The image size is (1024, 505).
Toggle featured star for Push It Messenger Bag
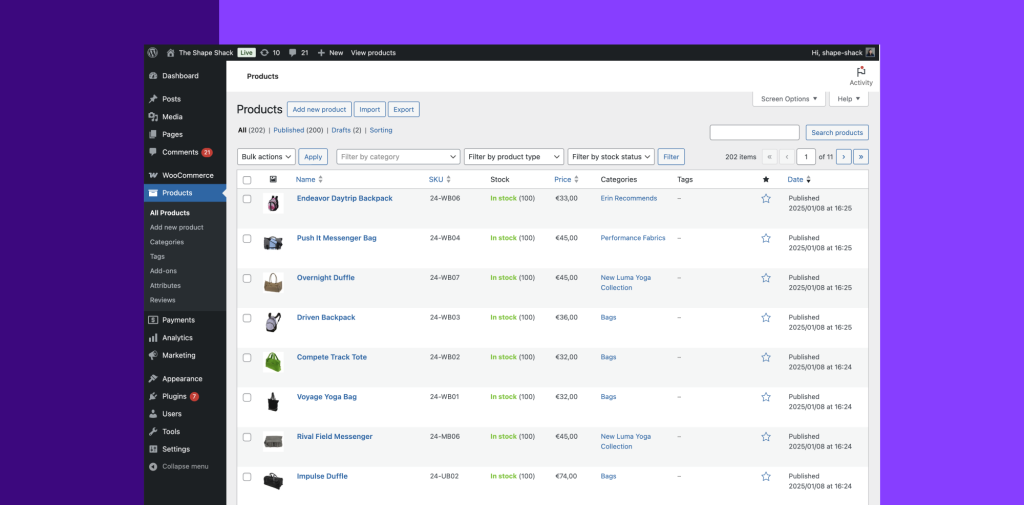[x=766, y=238]
